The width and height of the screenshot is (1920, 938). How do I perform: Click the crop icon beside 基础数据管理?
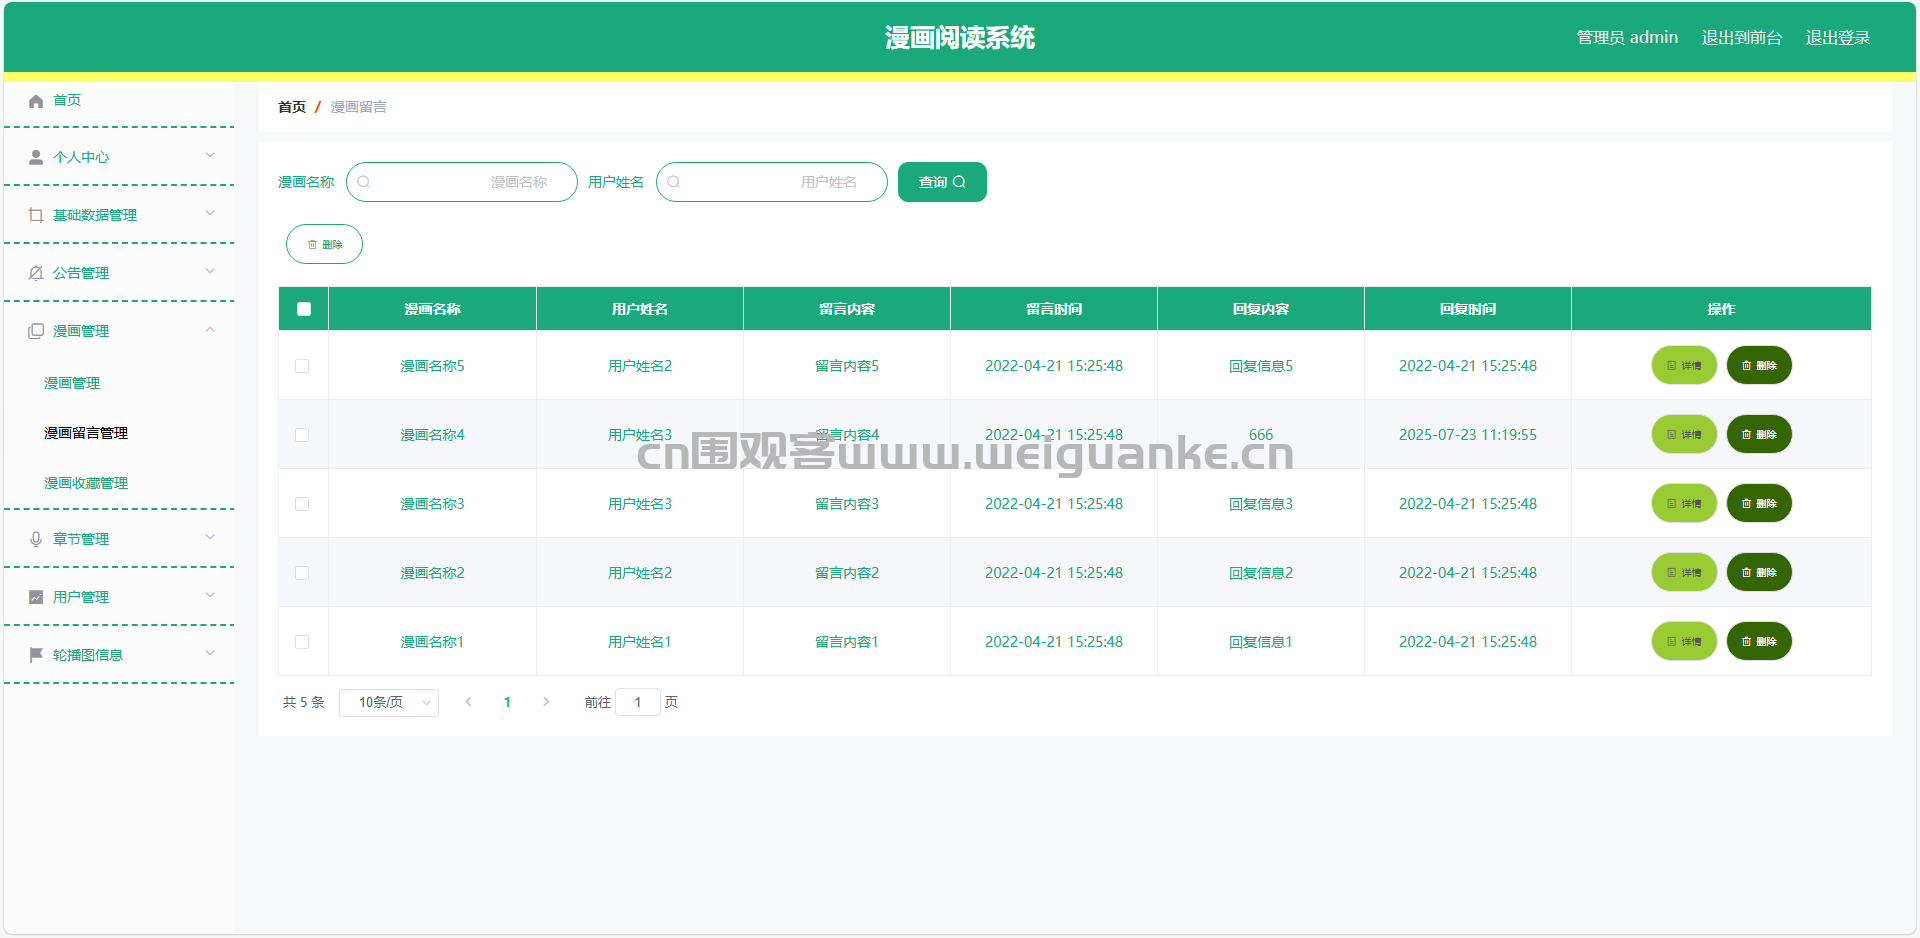[x=36, y=216]
